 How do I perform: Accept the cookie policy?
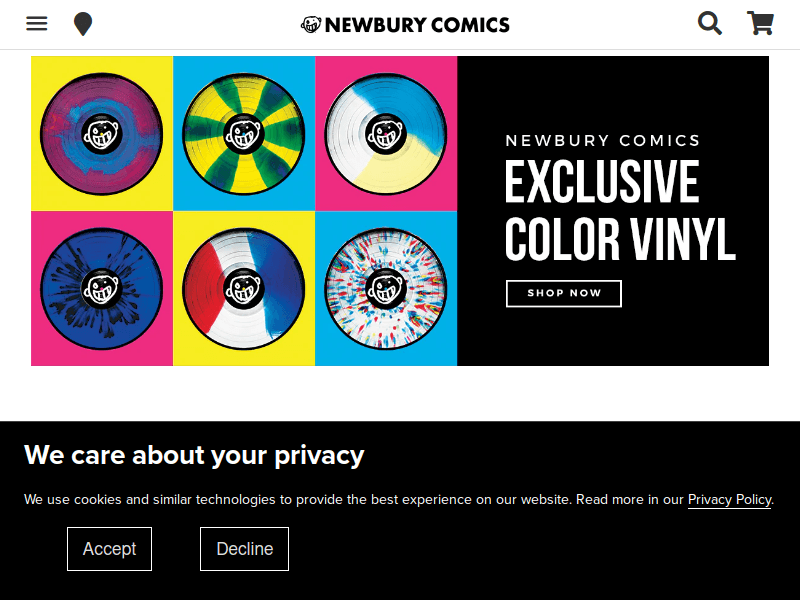(109, 548)
